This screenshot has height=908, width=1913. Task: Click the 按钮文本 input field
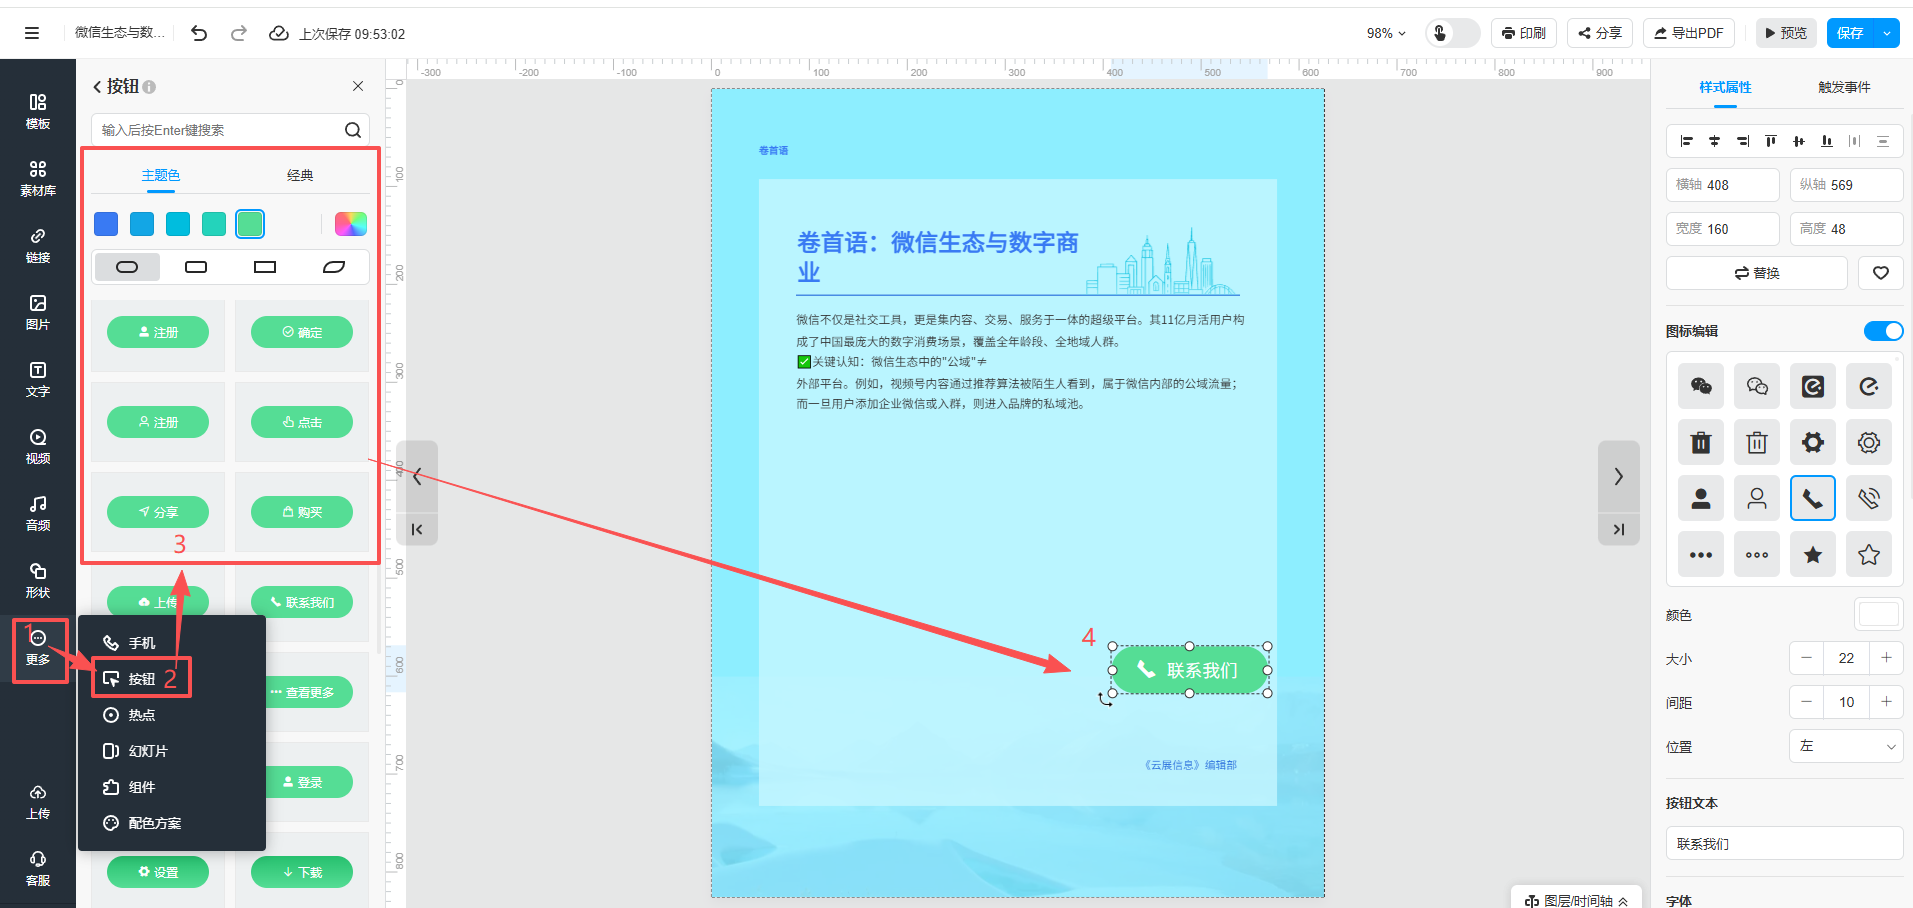pyautogui.click(x=1783, y=843)
